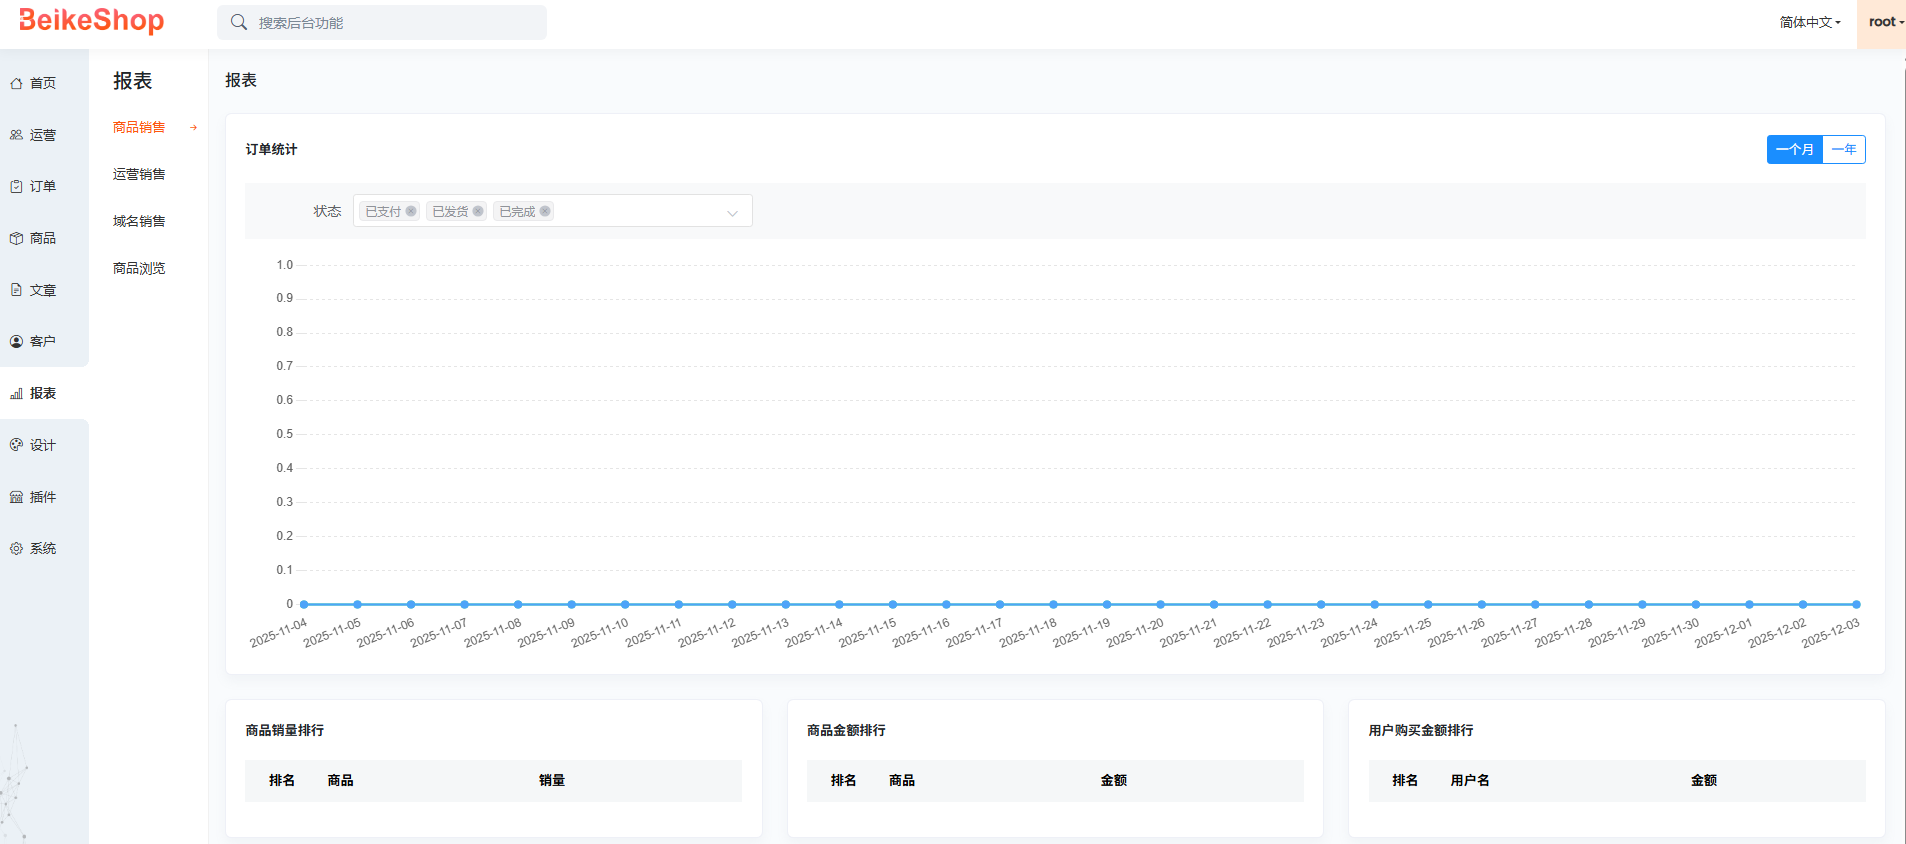Click the products box icon
The width and height of the screenshot is (1906, 844).
pos(16,238)
